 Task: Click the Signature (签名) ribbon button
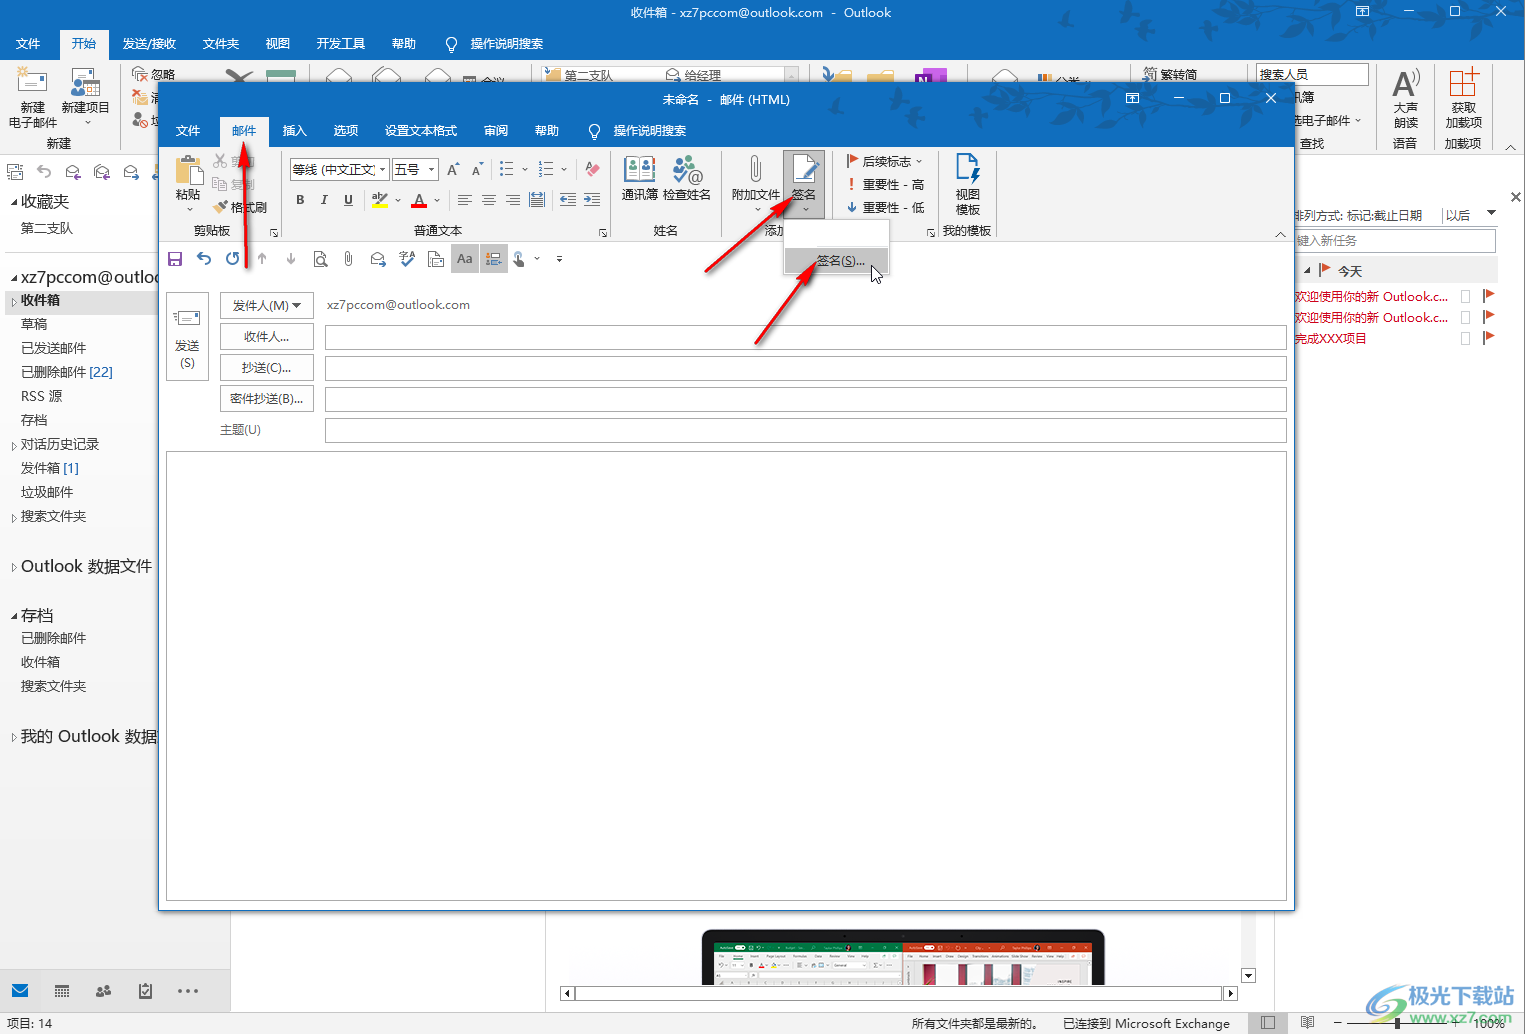[x=804, y=182]
